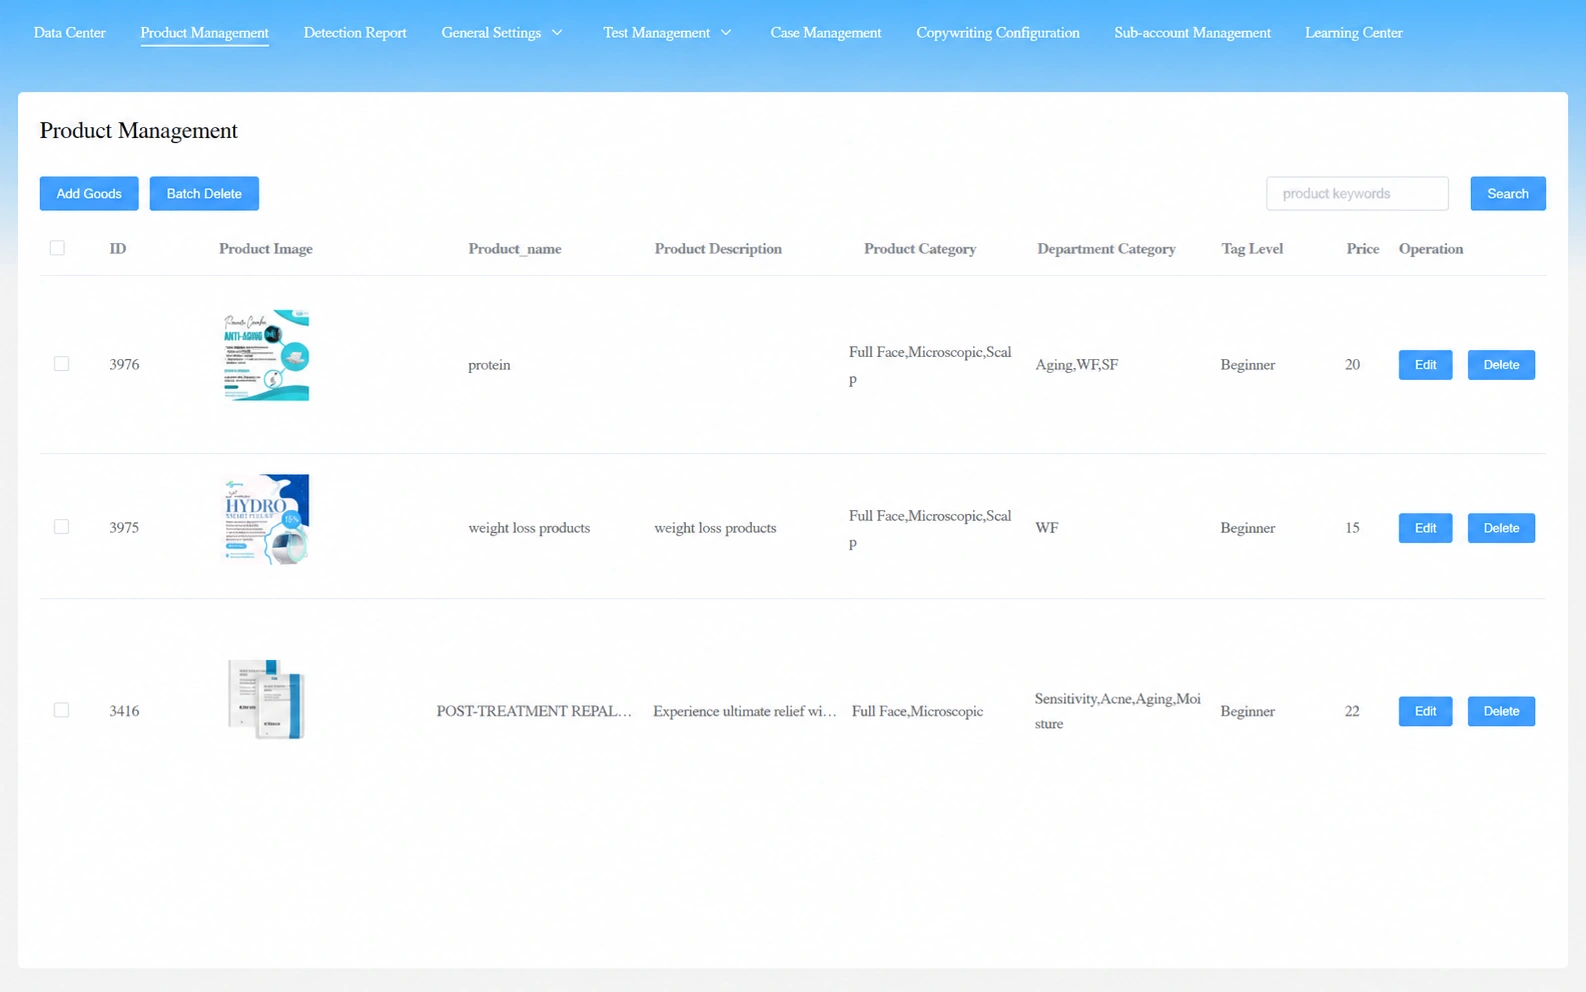Image resolution: width=1586 pixels, height=992 pixels.
Task: Click the Product Management page heading
Action: (x=139, y=131)
